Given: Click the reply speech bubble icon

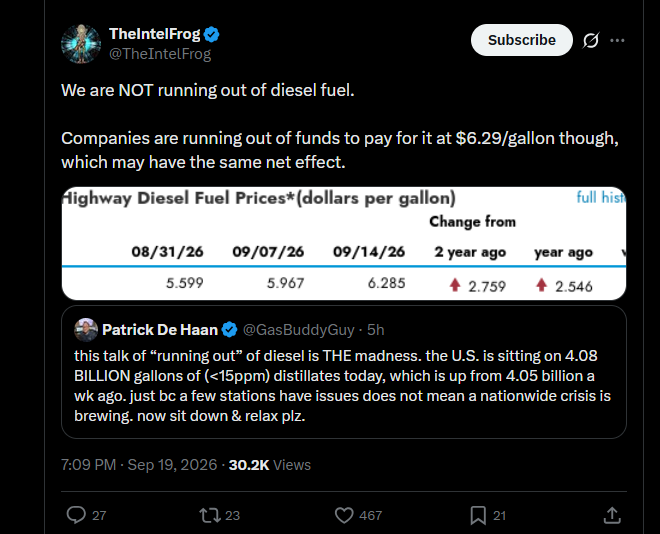Looking at the screenshot, I should pos(76,515).
